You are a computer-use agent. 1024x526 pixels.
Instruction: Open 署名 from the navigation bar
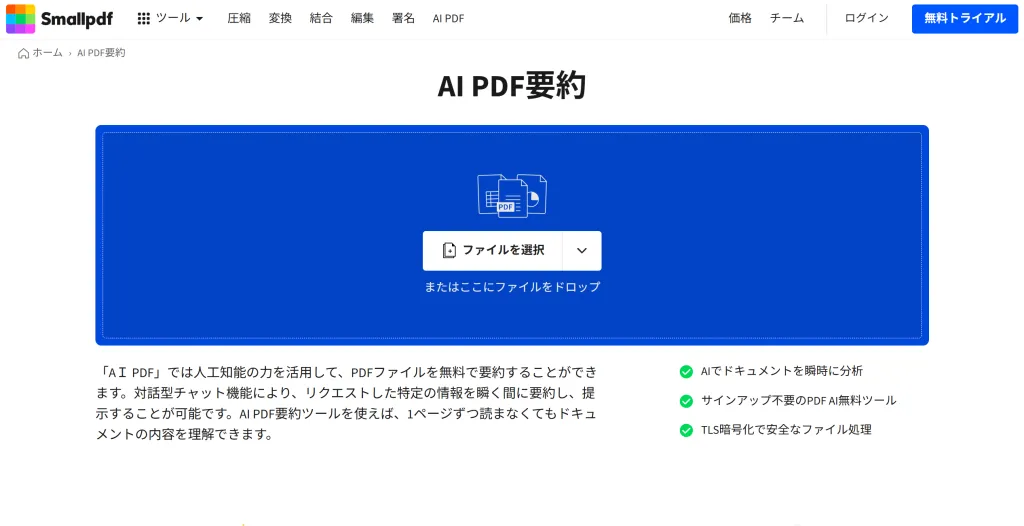[404, 18]
